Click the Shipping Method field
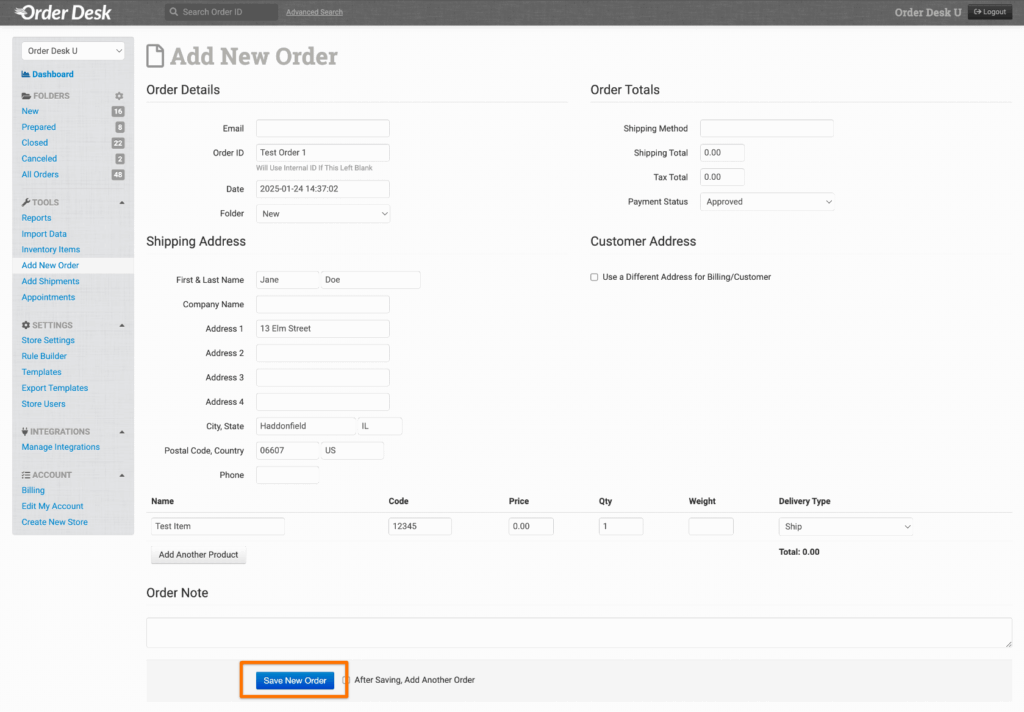This screenshot has width=1024, height=712. [x=767, y=128]
